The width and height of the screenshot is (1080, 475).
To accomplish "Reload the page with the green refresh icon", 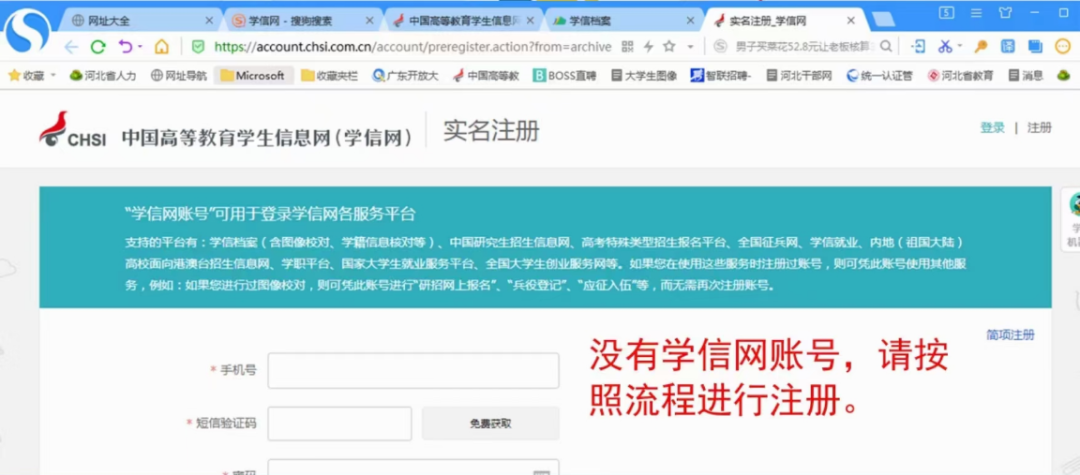I will 98,47.
